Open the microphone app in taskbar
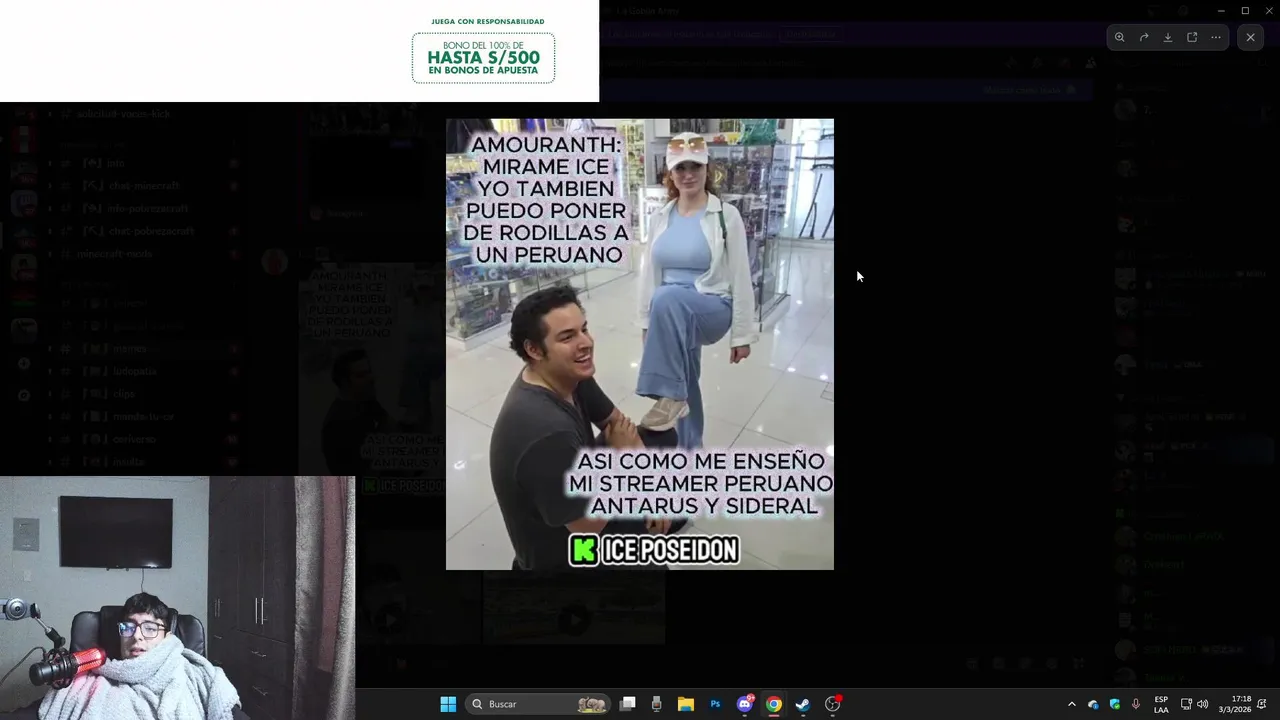 pos(656,704)
